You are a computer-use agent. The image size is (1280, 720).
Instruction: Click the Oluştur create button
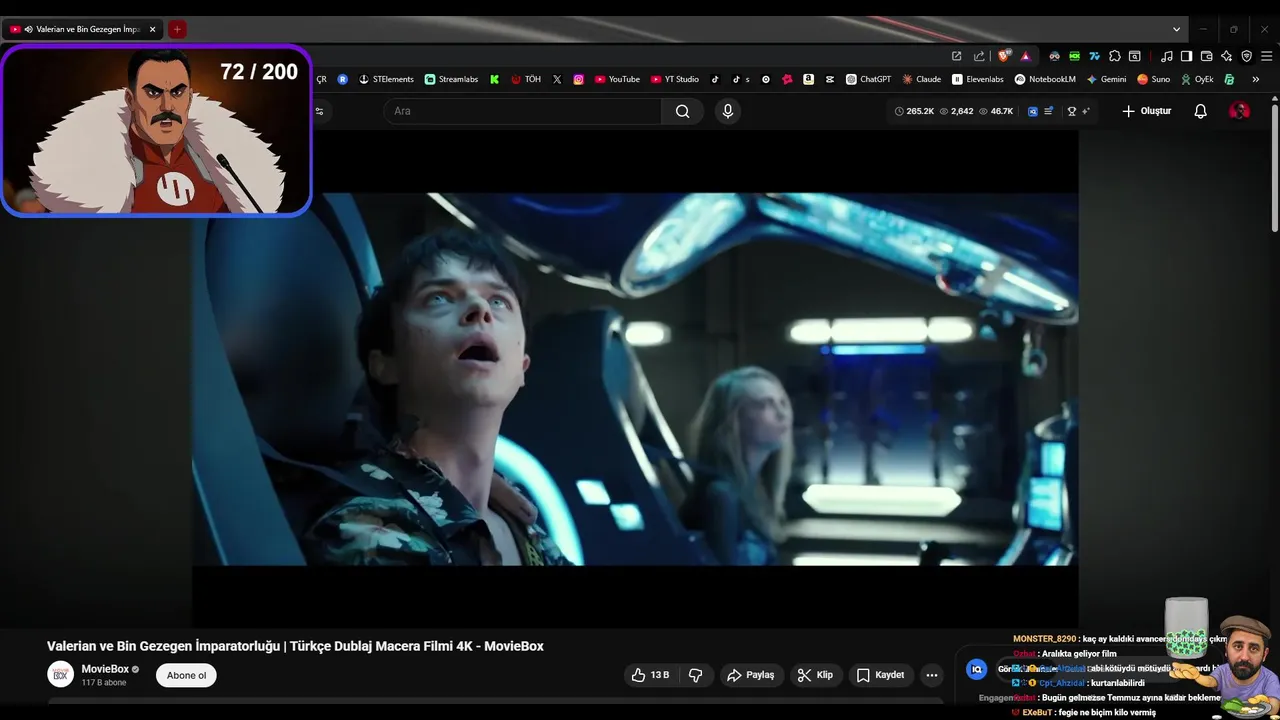[1146, 111]
